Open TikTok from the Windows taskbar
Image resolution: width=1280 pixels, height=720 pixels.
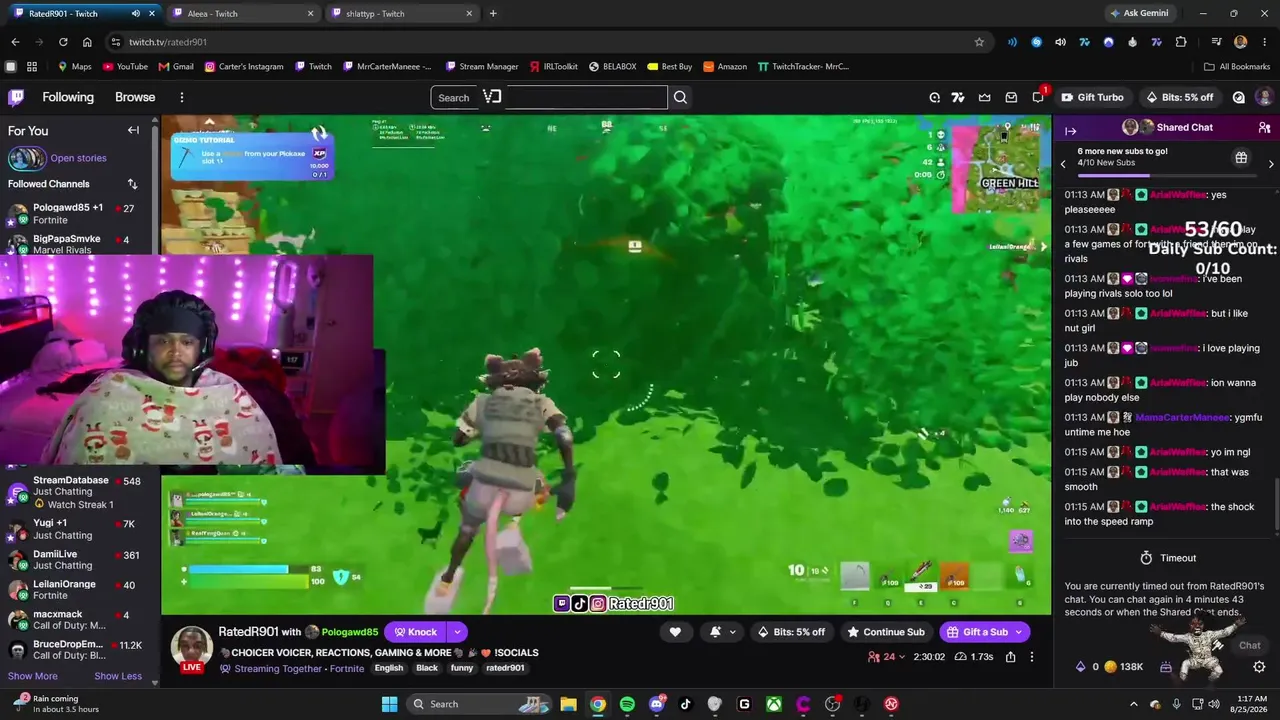685,704
